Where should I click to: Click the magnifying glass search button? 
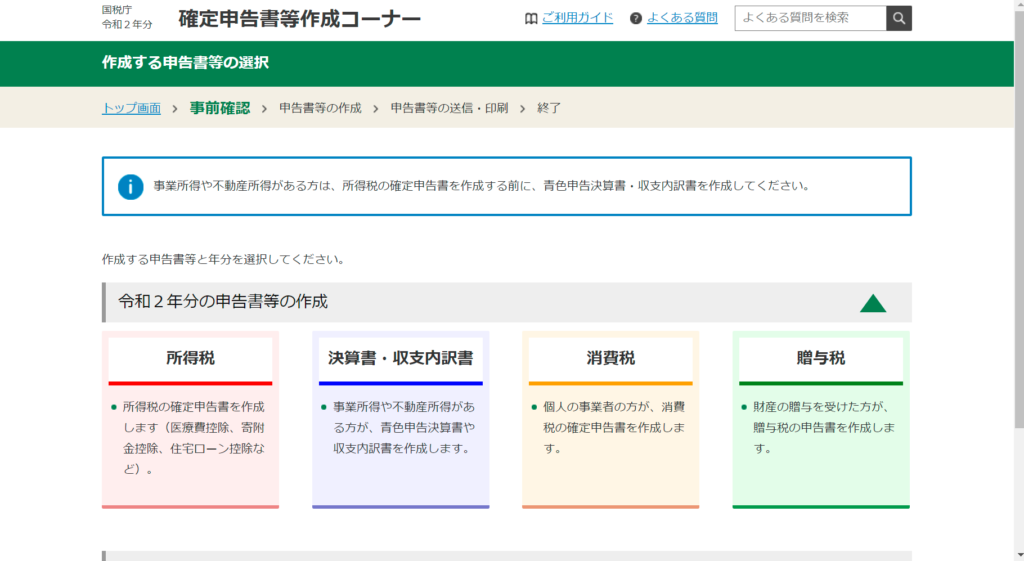(899, 18)
